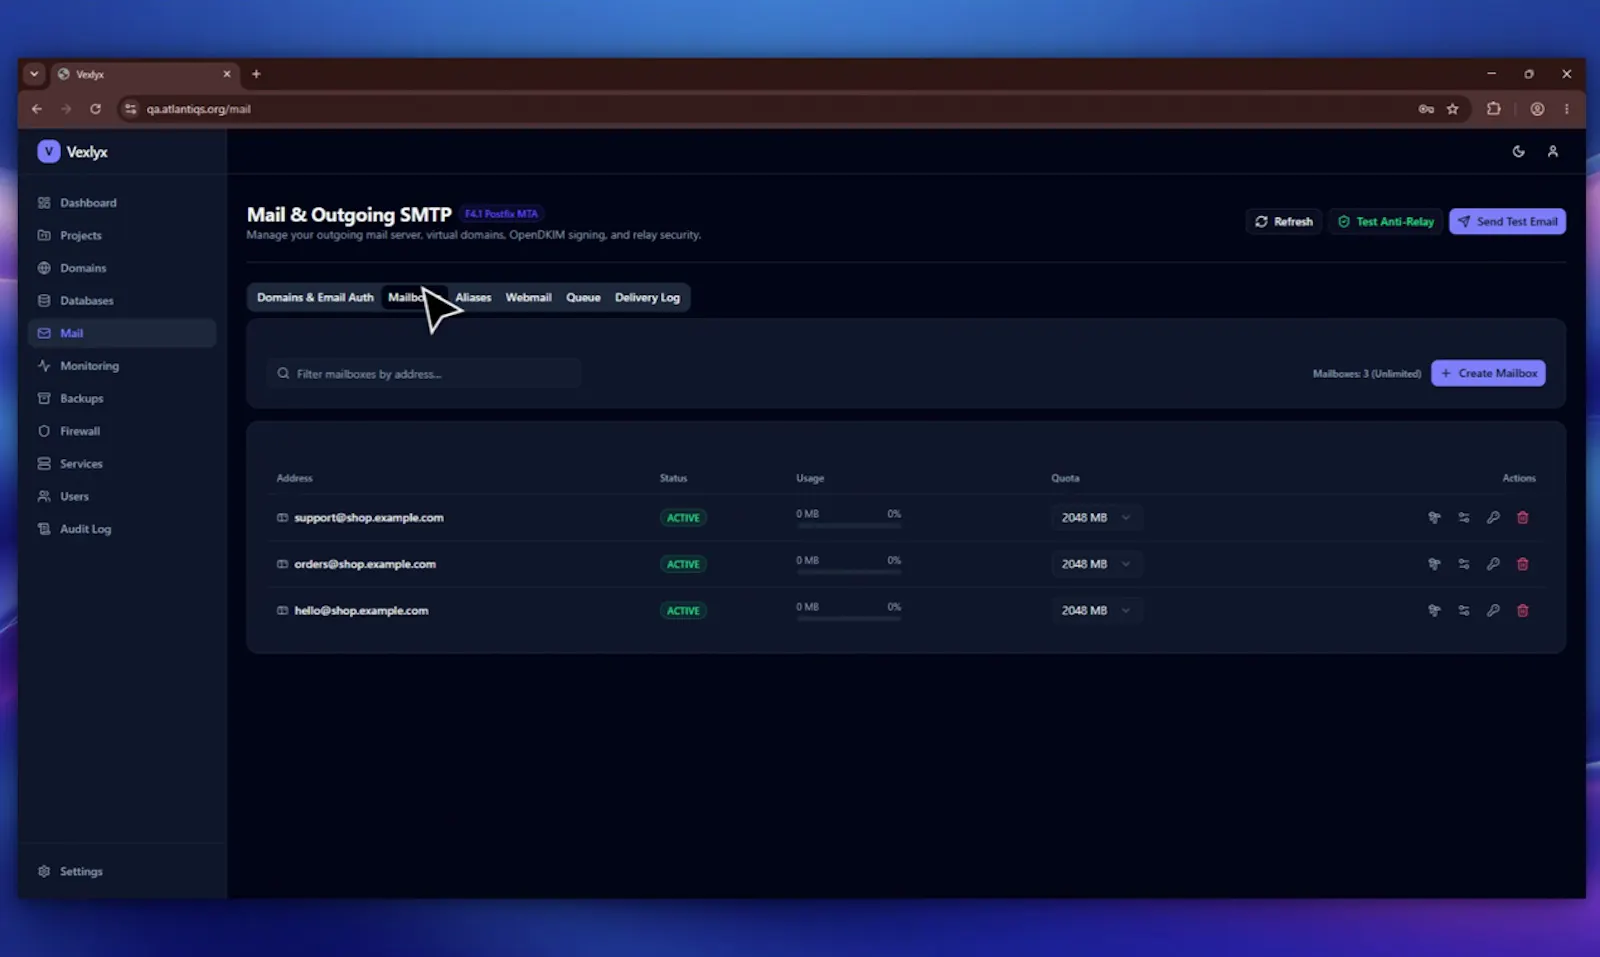The image size is (1600, 957).
Task: Open Dashboard in the sidebar
Action: coord(122,203)
